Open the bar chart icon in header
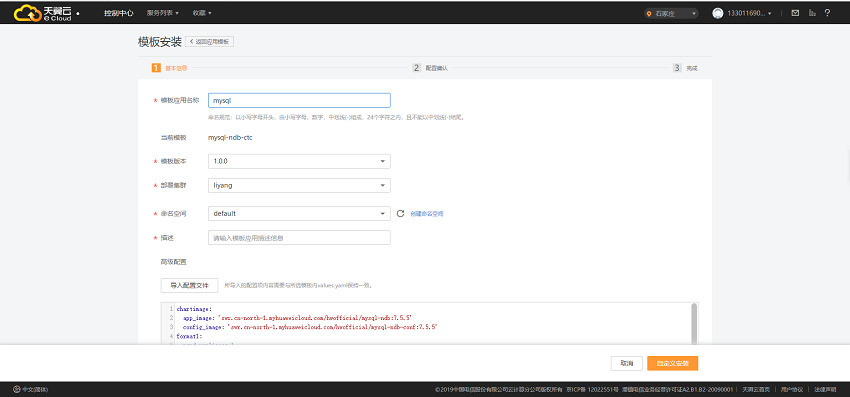The height and width of the screenshot is (397, 850). (812, 13)
